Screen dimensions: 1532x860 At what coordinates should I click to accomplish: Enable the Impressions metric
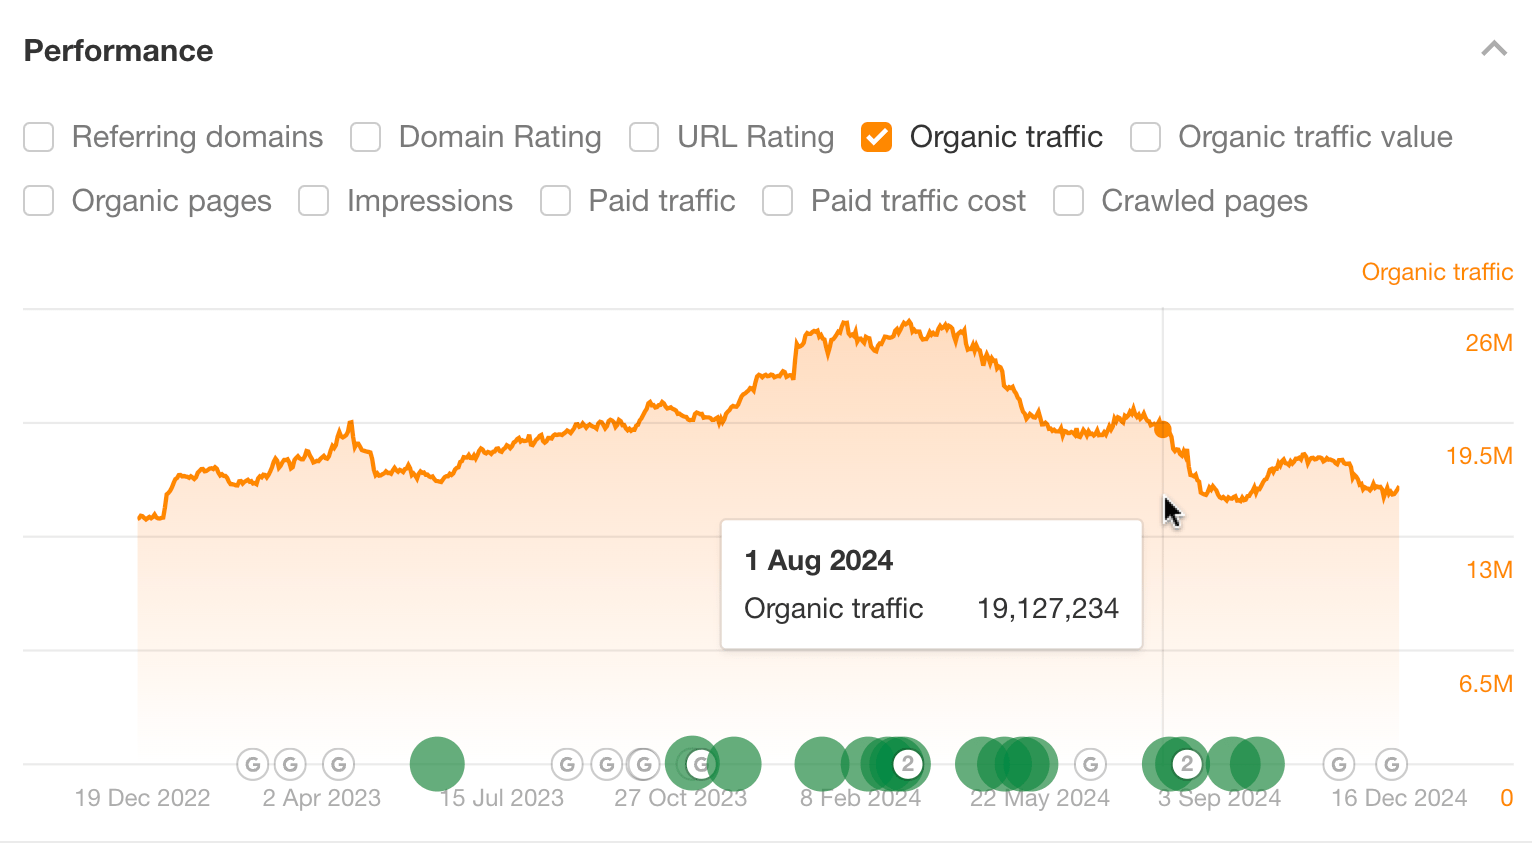click(x=313, y=201)
